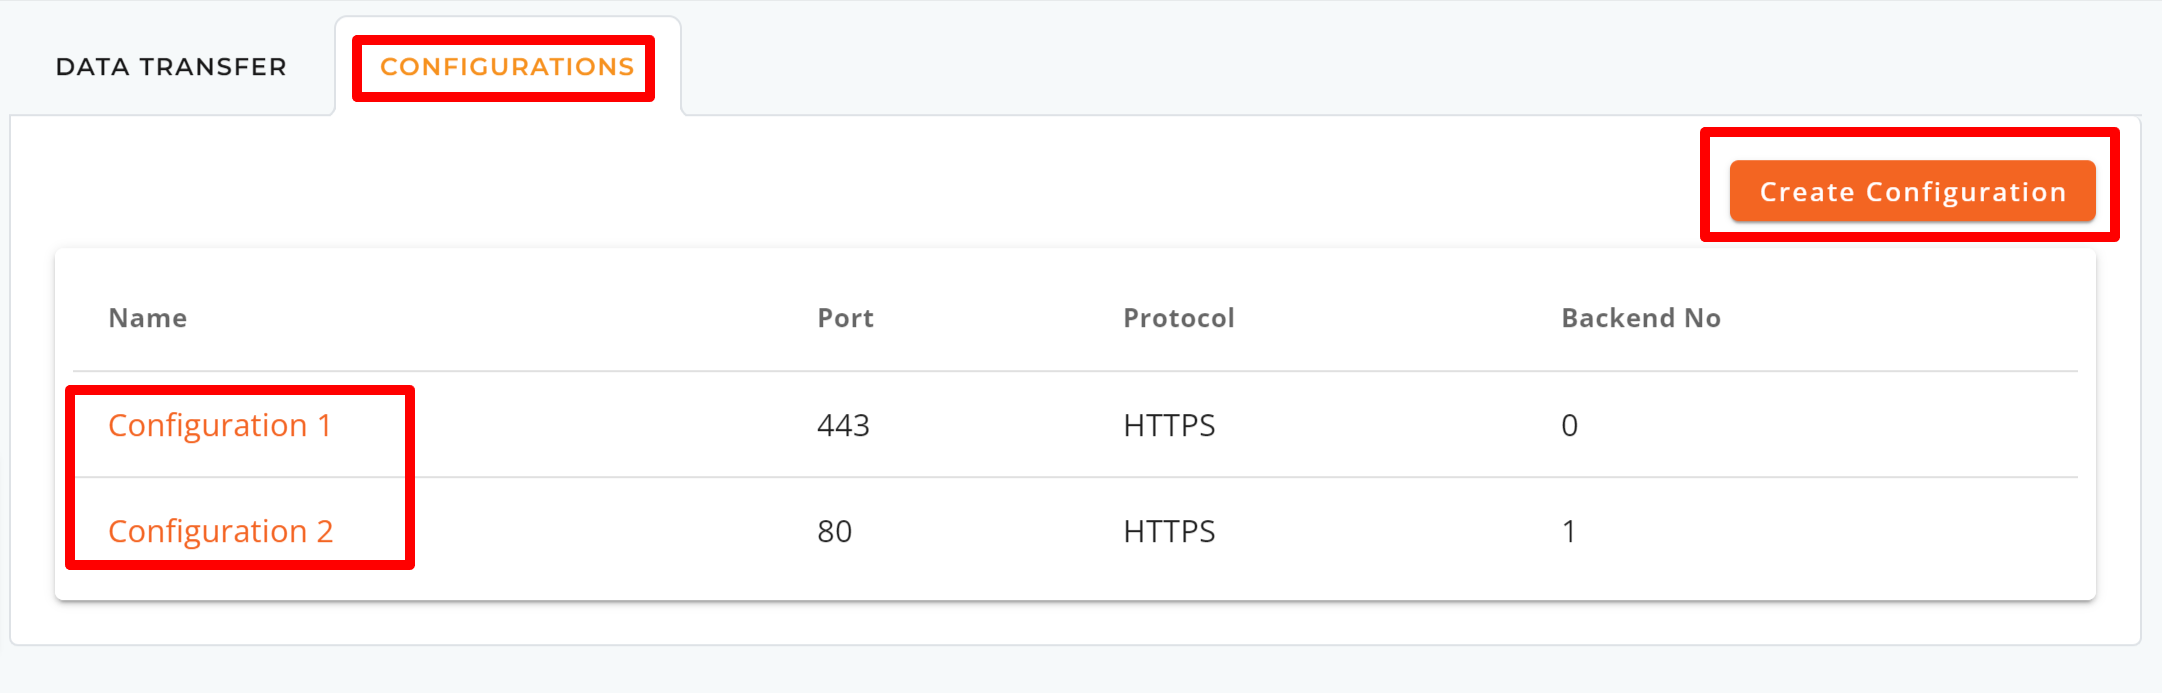Click backend number 1 for Configuration 2
The width and height of the screenshot is (2162, 693).
(x=1569, y=532)
